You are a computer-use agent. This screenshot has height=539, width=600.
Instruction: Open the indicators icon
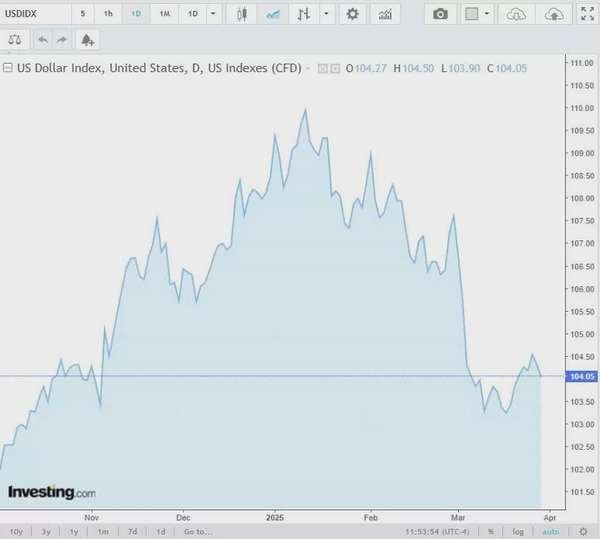click(x=385, y=14)
